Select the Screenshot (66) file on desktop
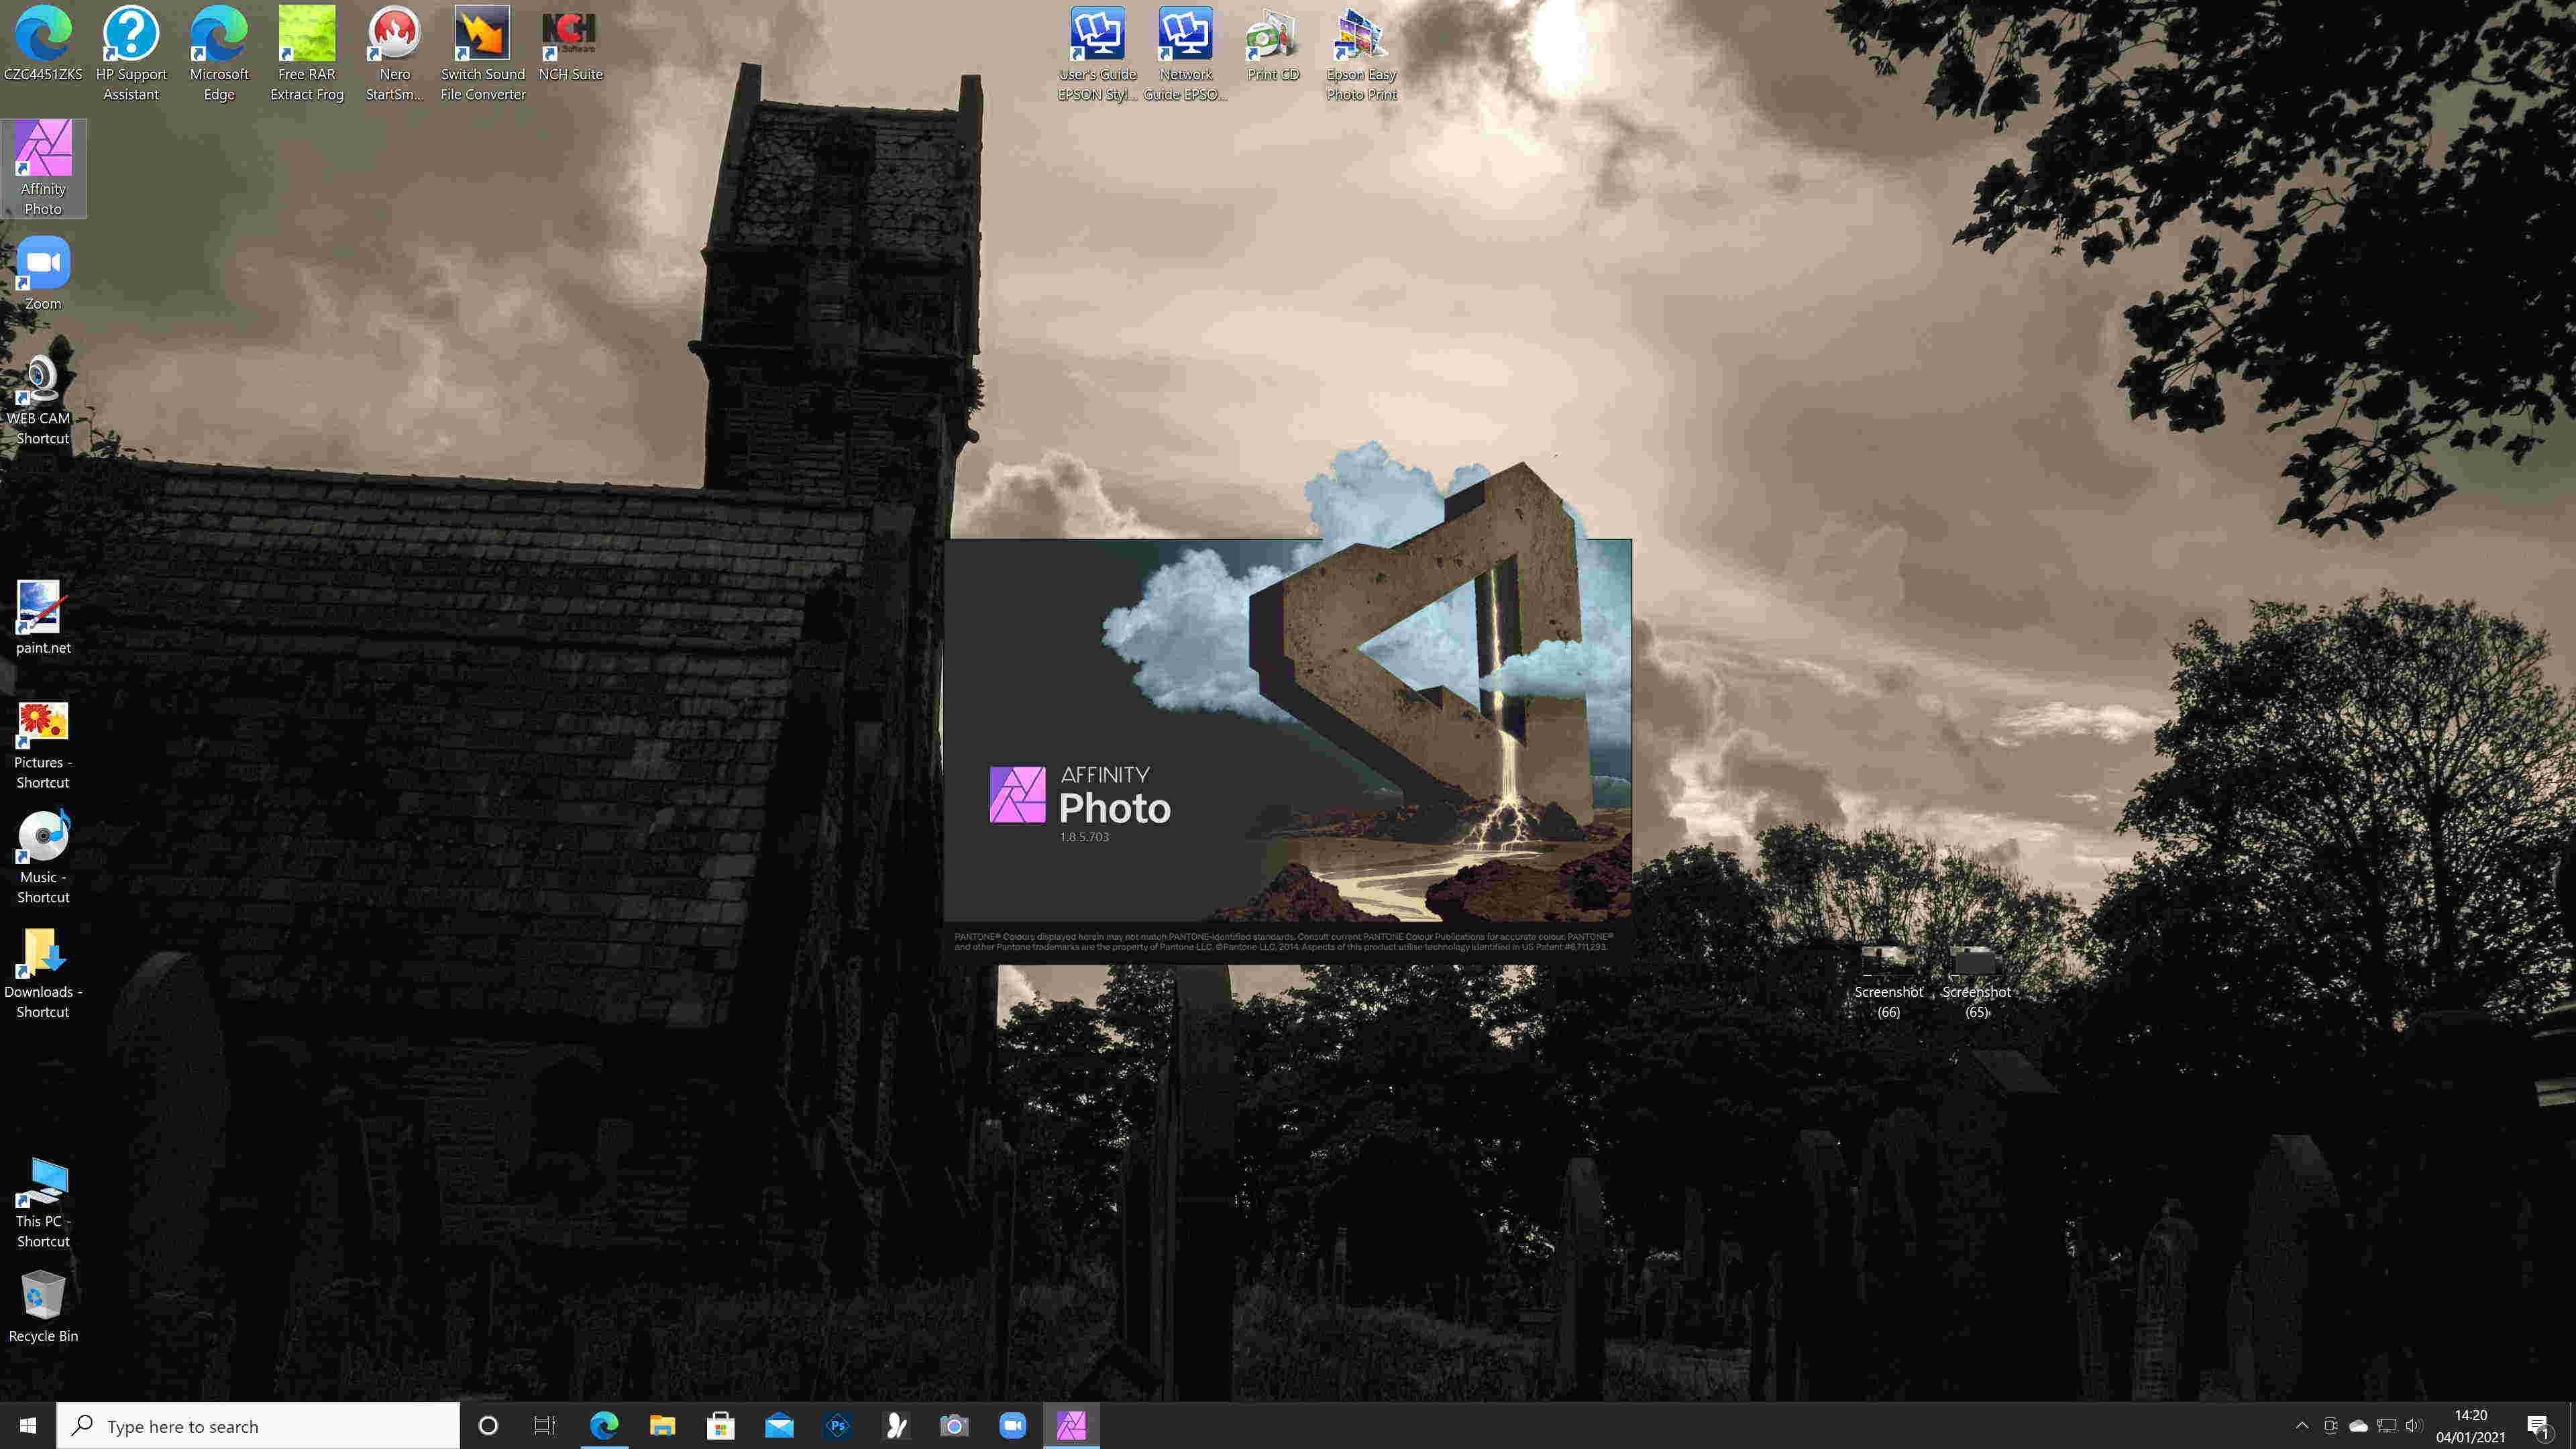Image resolution: width=2576 pixels, height=1449 pixels. click(1888, 982)
